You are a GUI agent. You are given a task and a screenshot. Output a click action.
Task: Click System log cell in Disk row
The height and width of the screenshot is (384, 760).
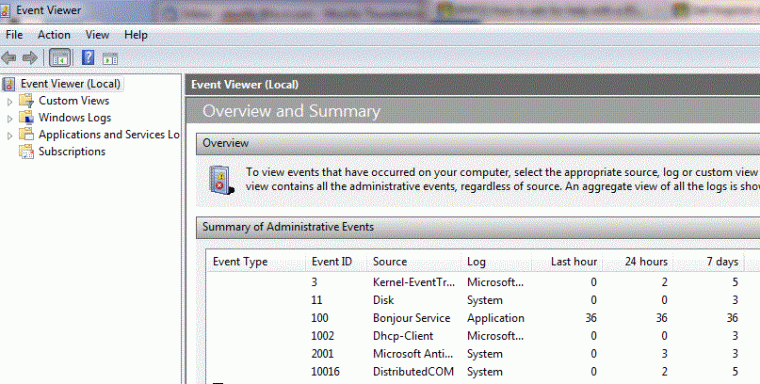coord(485,300)
